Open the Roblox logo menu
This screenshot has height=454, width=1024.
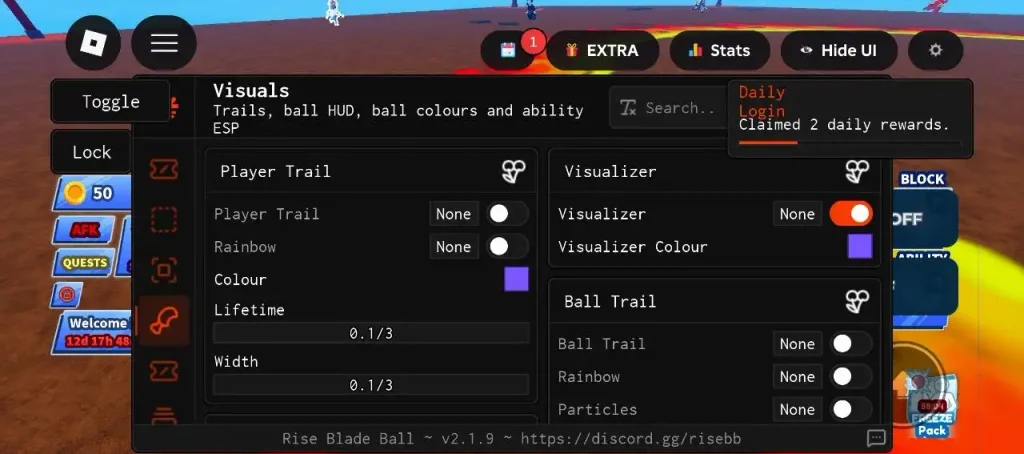[93, 43]
